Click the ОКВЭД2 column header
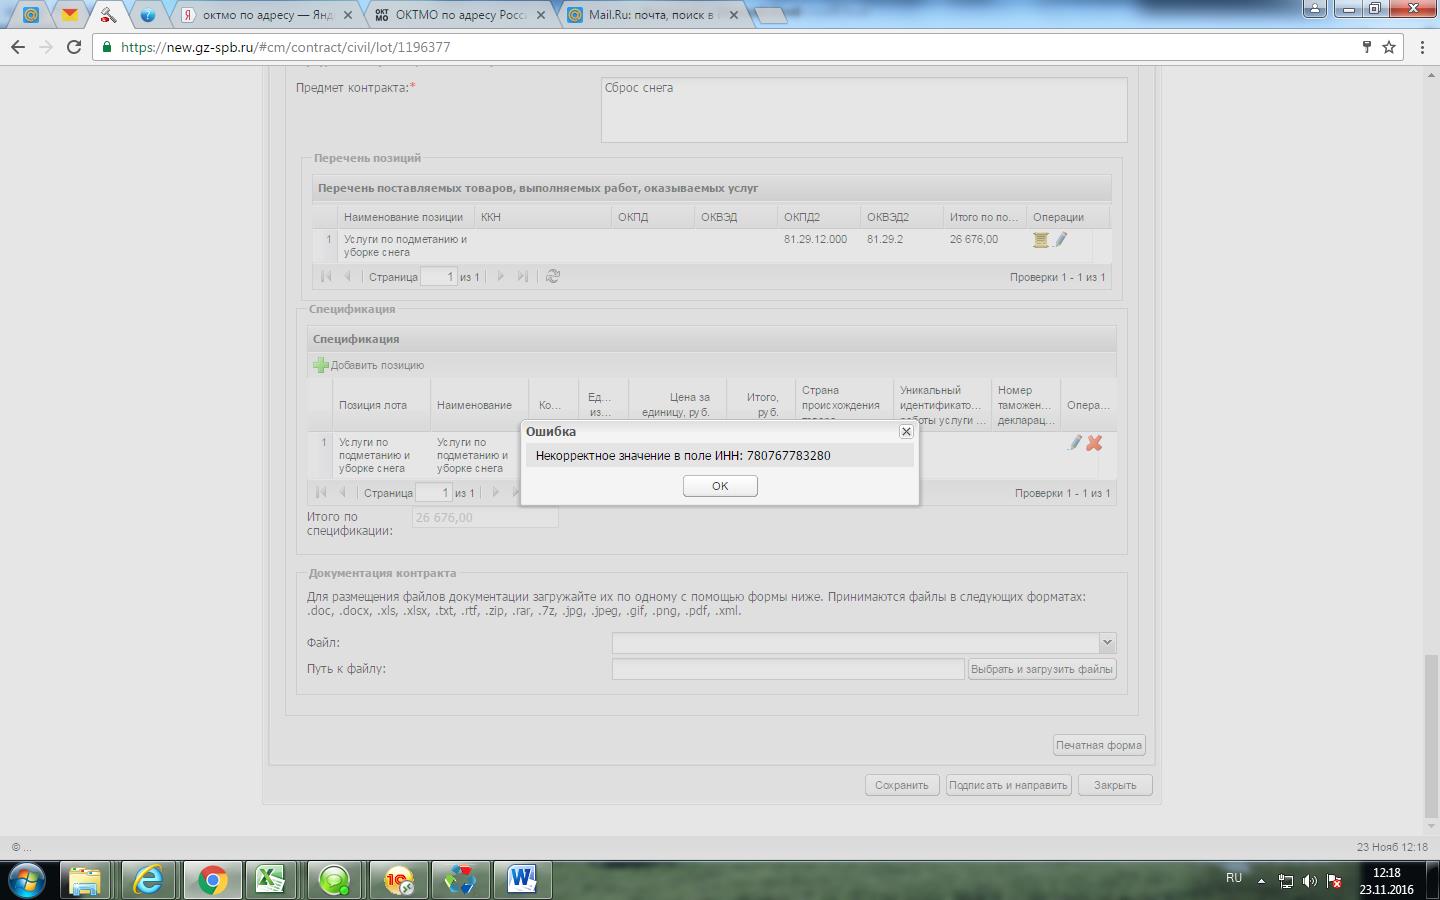The image size is (1440, 900). tap(901, 217)
